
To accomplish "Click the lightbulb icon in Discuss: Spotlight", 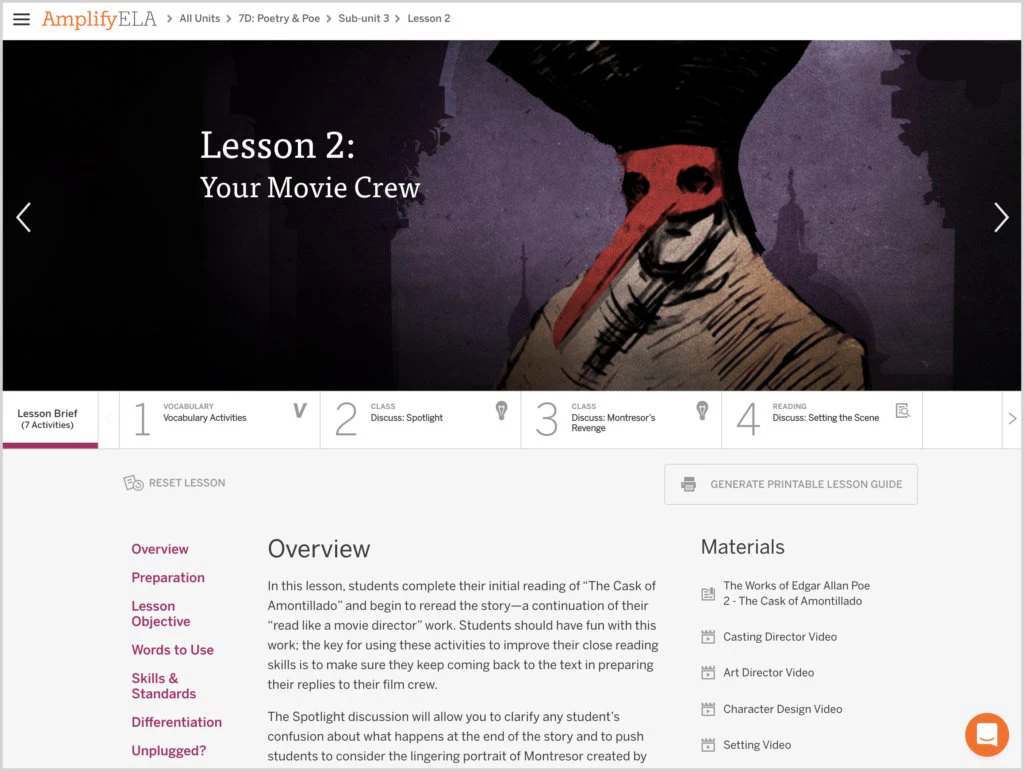I will click(x=502, y=411).
